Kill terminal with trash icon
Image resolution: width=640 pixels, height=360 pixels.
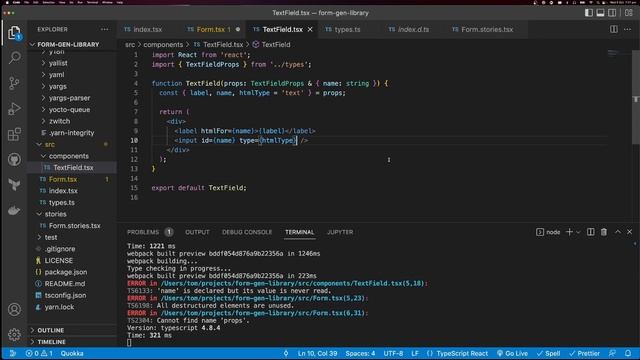[x=604, y=232]
